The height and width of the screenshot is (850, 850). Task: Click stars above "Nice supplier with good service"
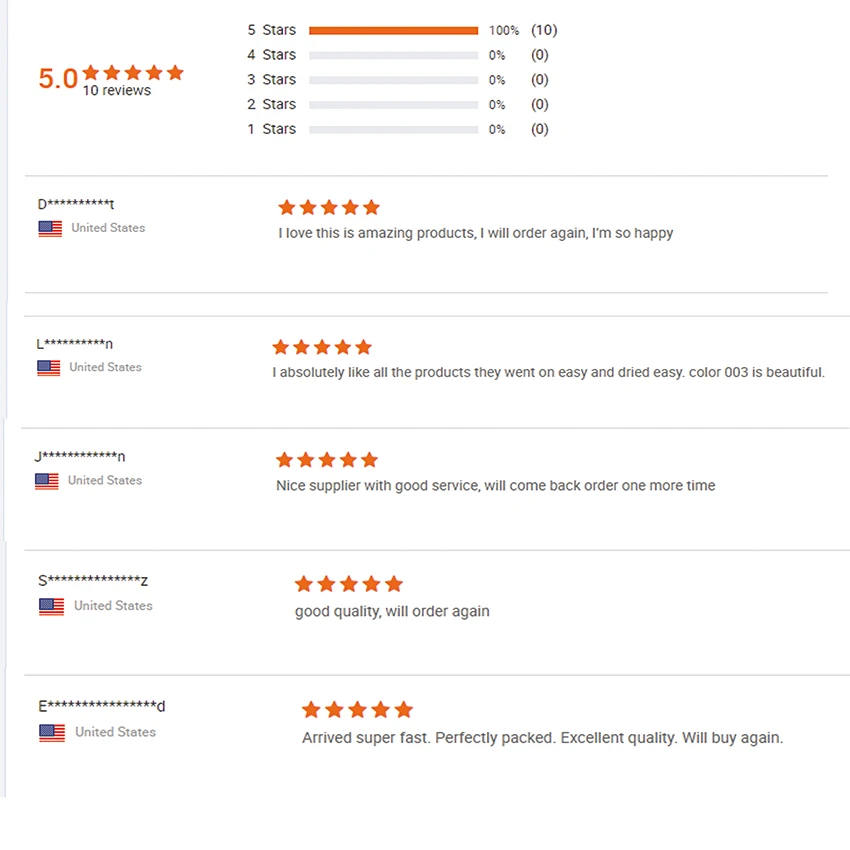[x=327, y=460]
